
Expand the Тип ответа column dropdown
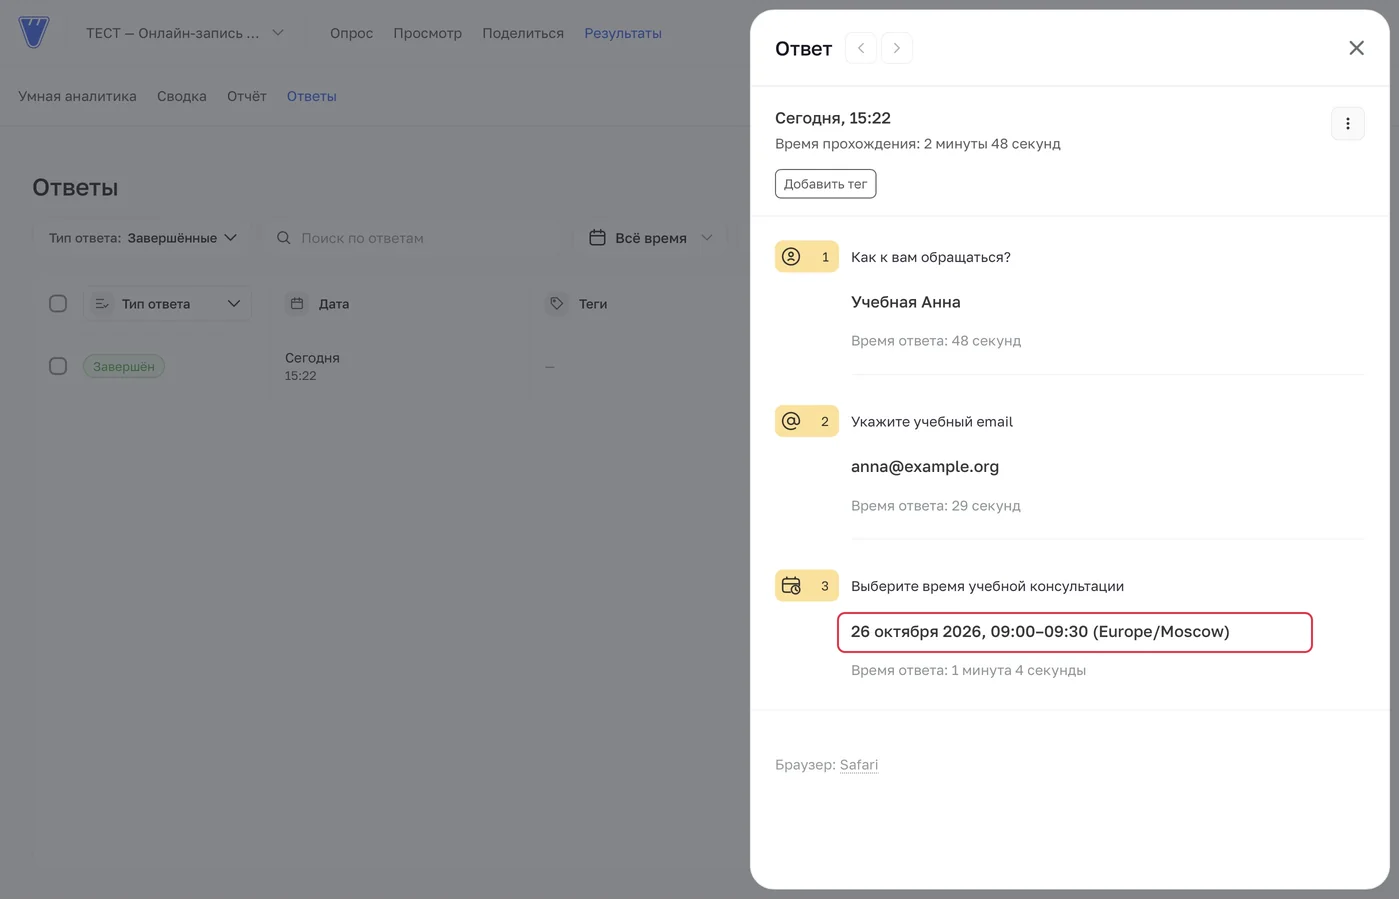(x=167, y=303)
